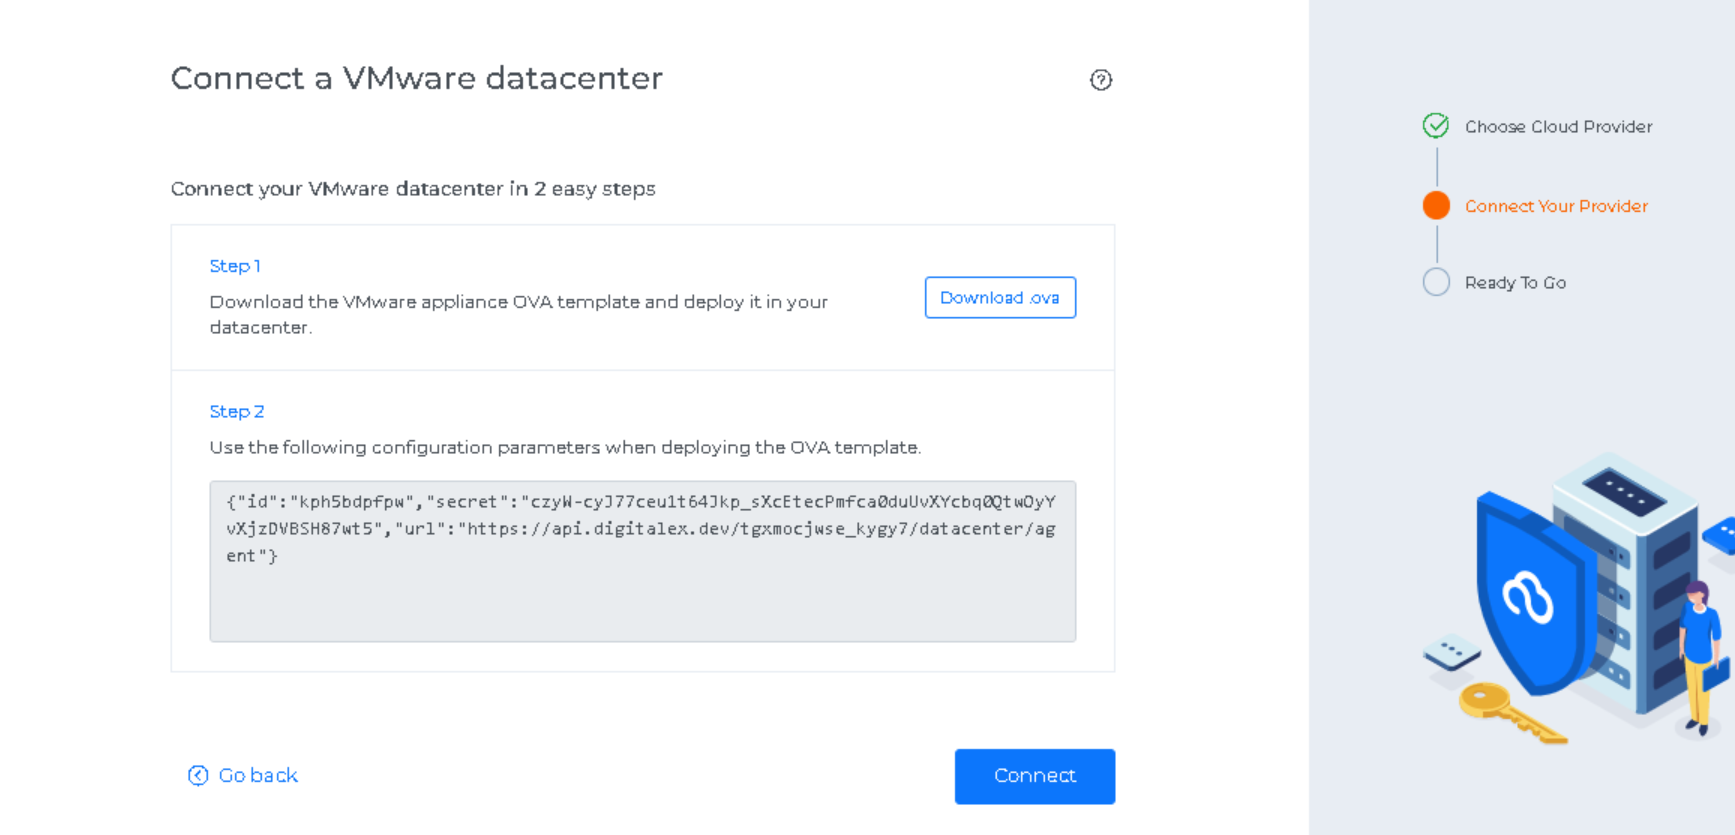The height and width of the screenshot is (835, 1735).
Task: Click the Connect a VMware datacenter title
Action: 416,78
